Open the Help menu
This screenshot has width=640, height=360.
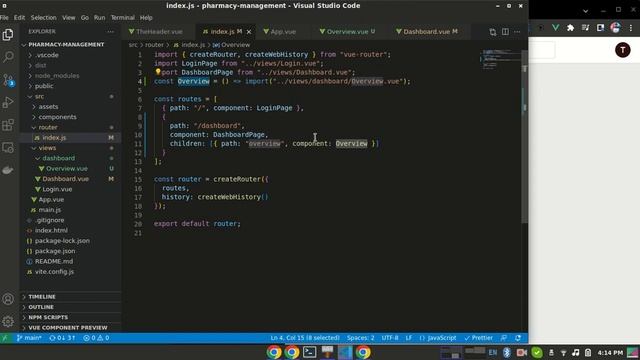(x=146, y=18)
